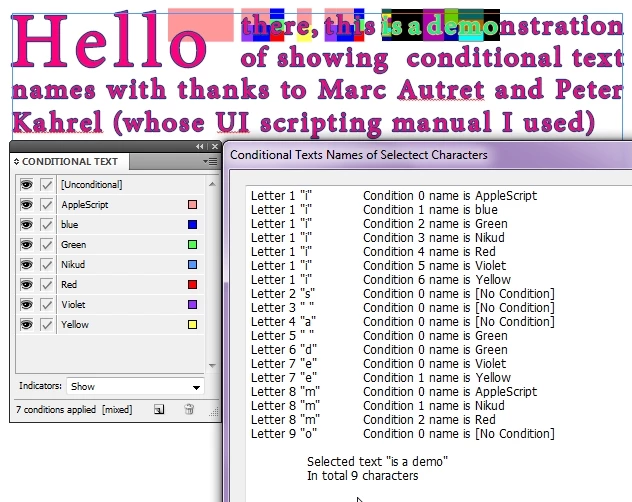Click the AppleScript pink color swatch
Image resolution: width=632 pixels, height=502 pixels.
pyautogui.click(x=193, y=204)
